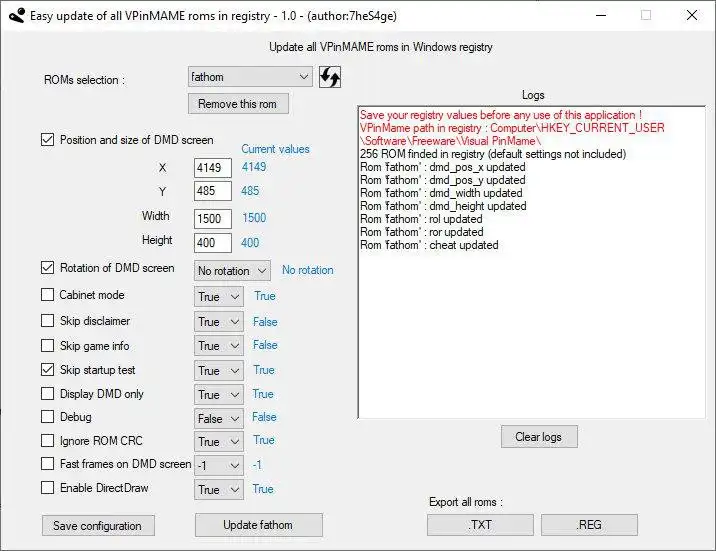Click the Clear logs button
Viewport: 716px width, 551px height.
tap(539, 437)
